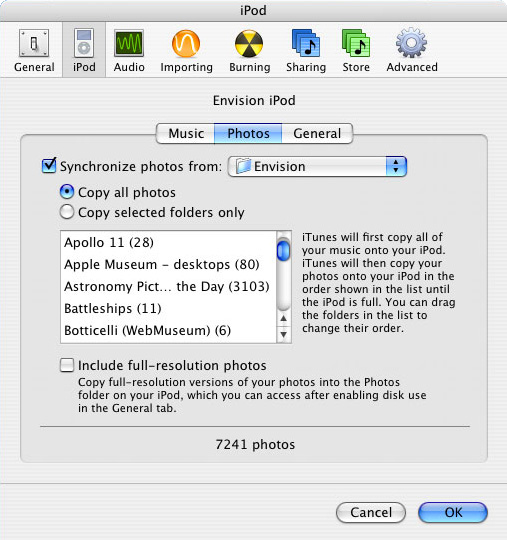
Task: Select Copy selected folders only option
Action: tap(67, 212)
